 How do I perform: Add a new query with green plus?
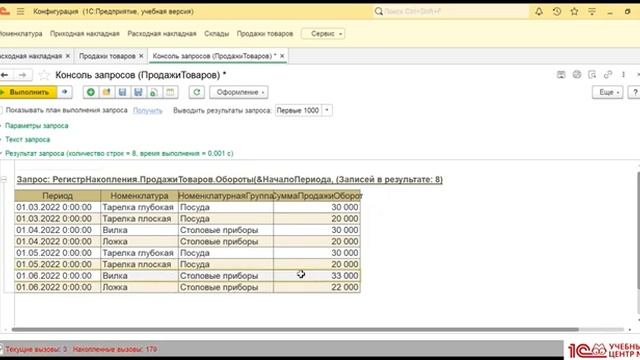point(91,92)
